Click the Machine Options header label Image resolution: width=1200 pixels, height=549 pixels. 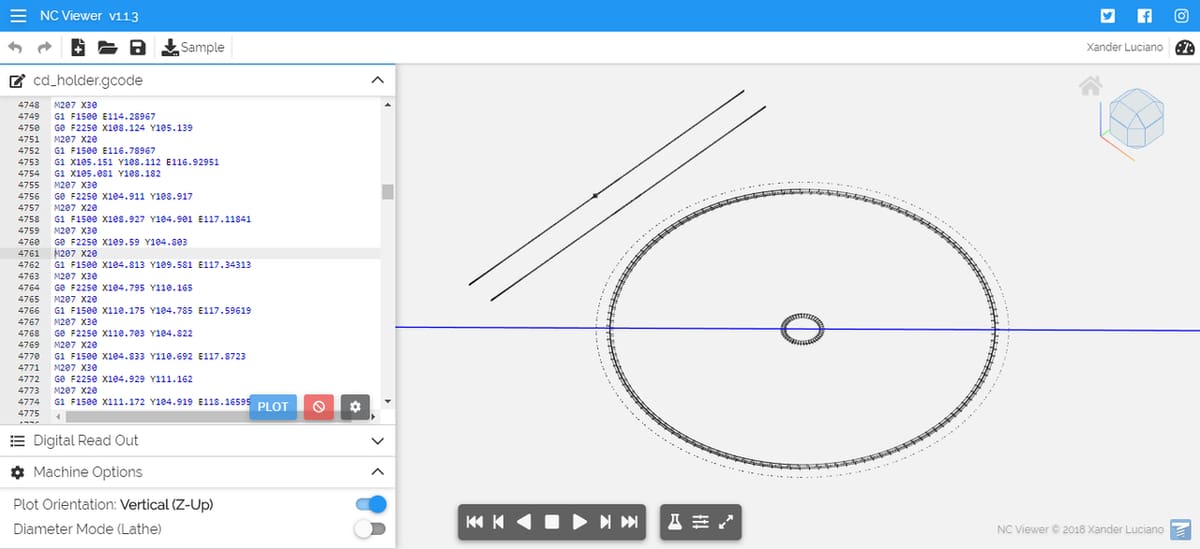click(x=88, y=472)
